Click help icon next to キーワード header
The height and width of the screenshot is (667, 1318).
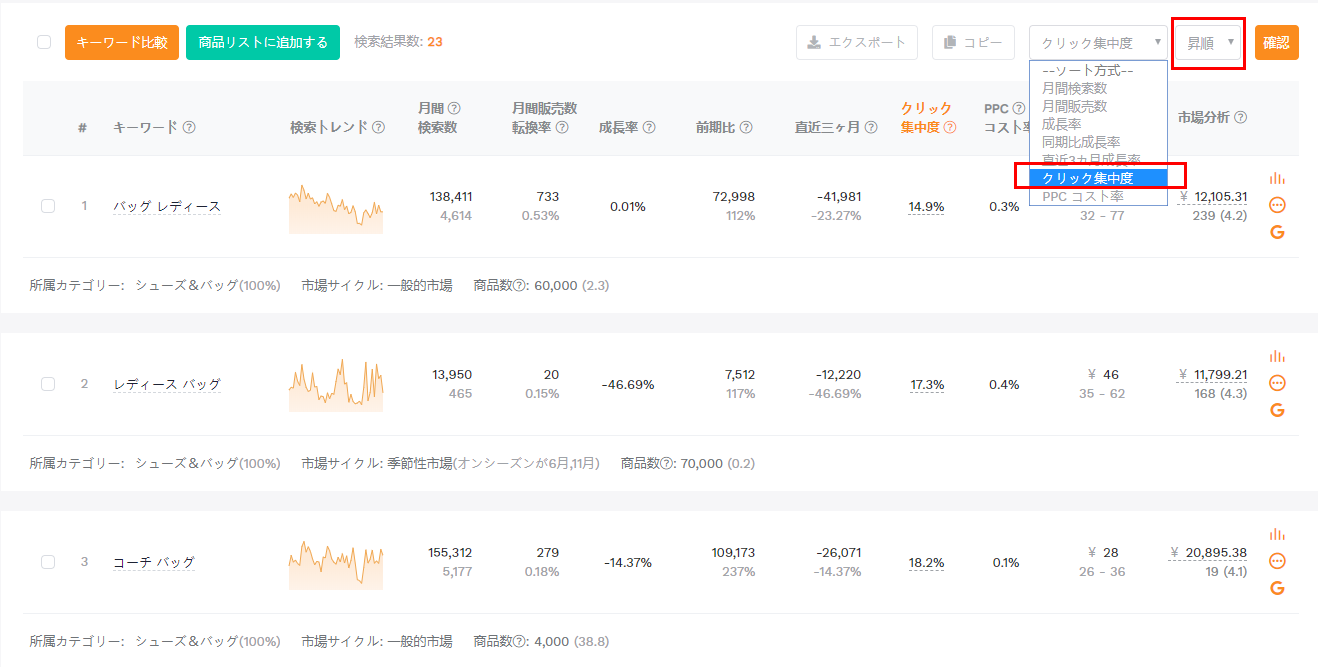click(x=189, y=127)
